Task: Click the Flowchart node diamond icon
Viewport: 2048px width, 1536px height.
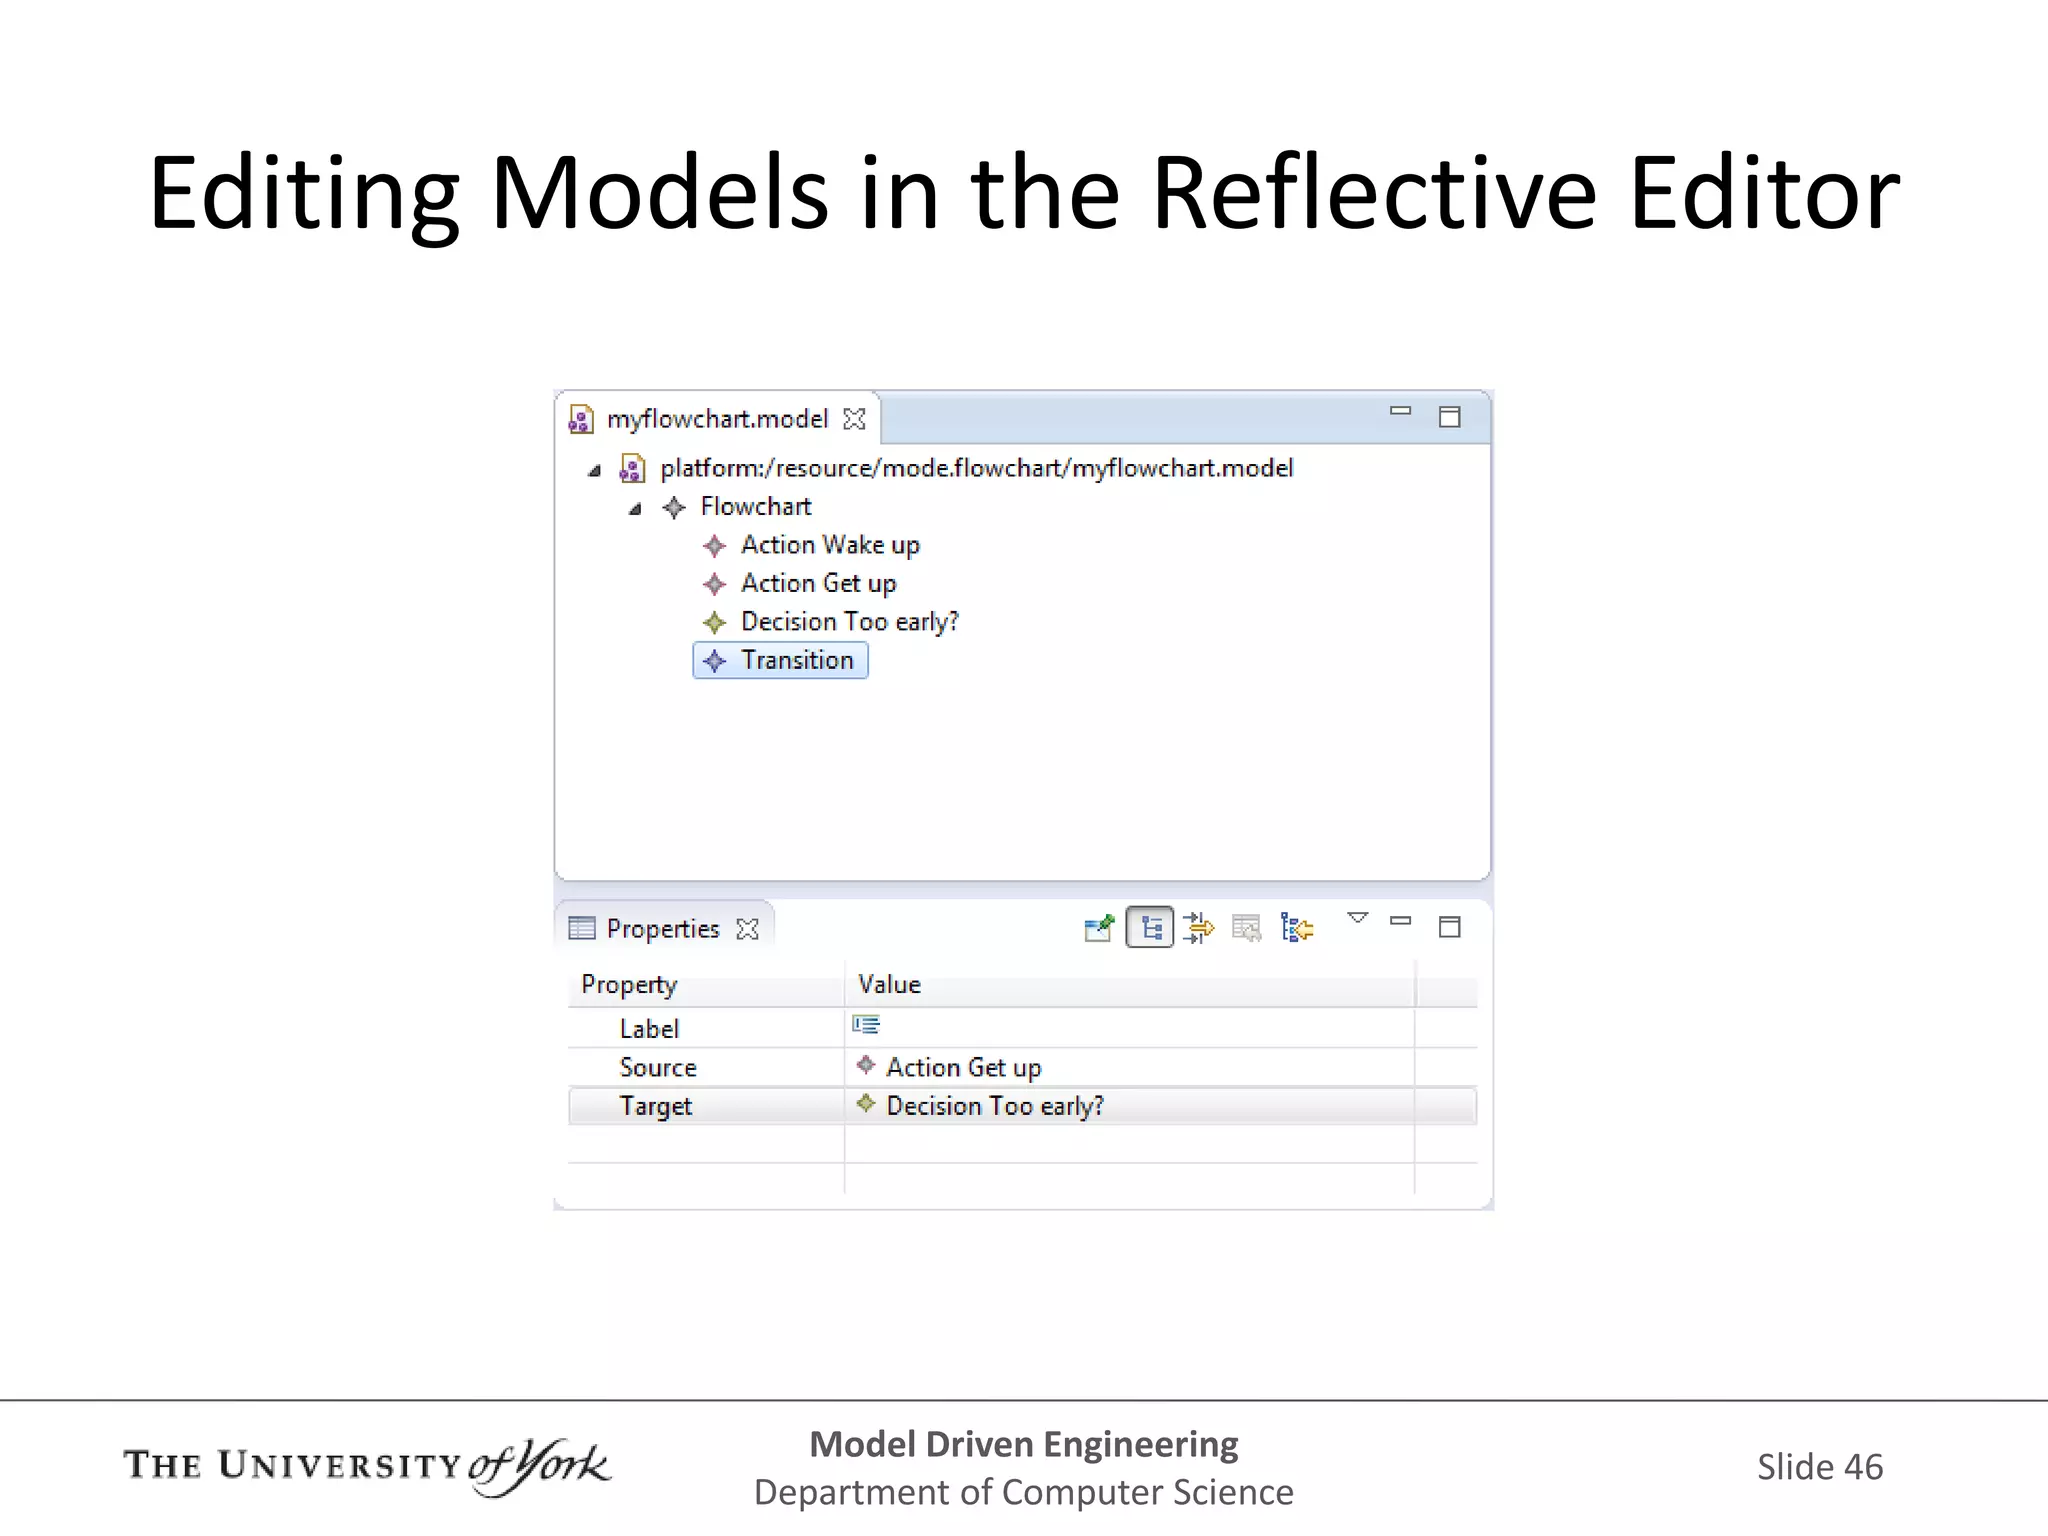Action: (x=674, y=508)
